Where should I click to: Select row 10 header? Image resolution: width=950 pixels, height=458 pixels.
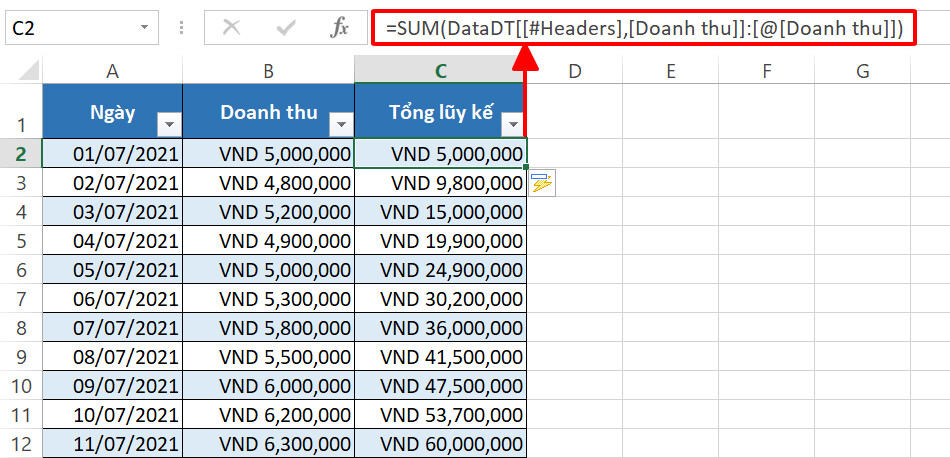21,386
